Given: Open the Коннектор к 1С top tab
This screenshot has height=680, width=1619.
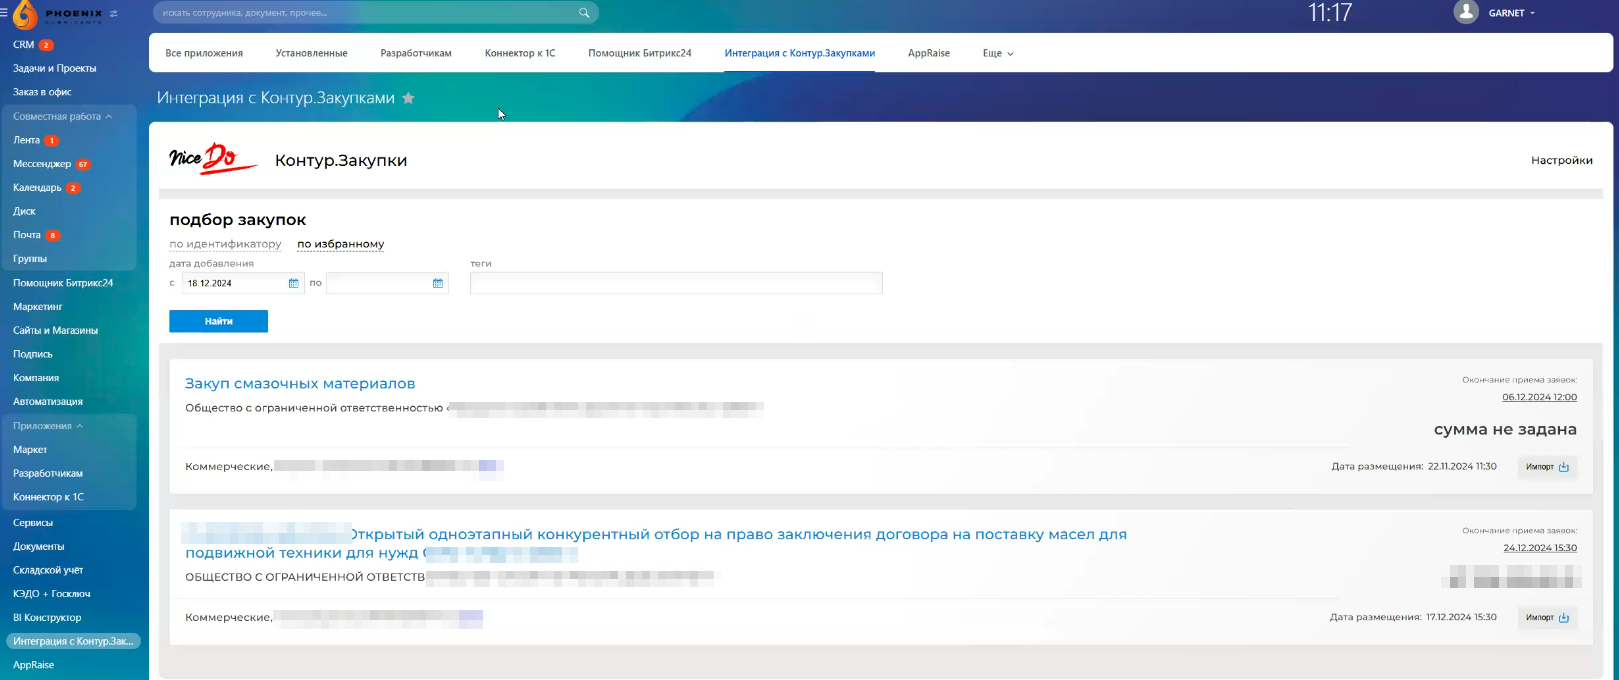Looking at the screenshot, I should point(520,53).
